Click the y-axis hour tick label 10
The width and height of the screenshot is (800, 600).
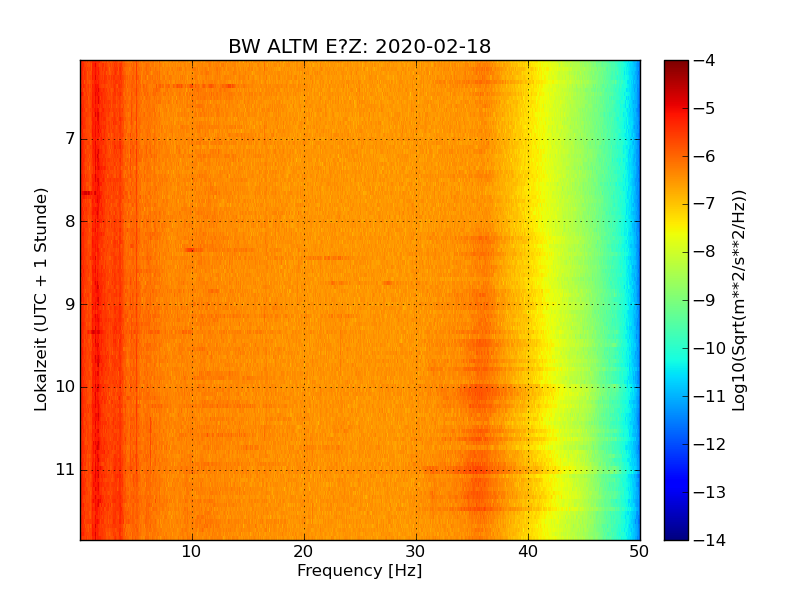(65, 387)
